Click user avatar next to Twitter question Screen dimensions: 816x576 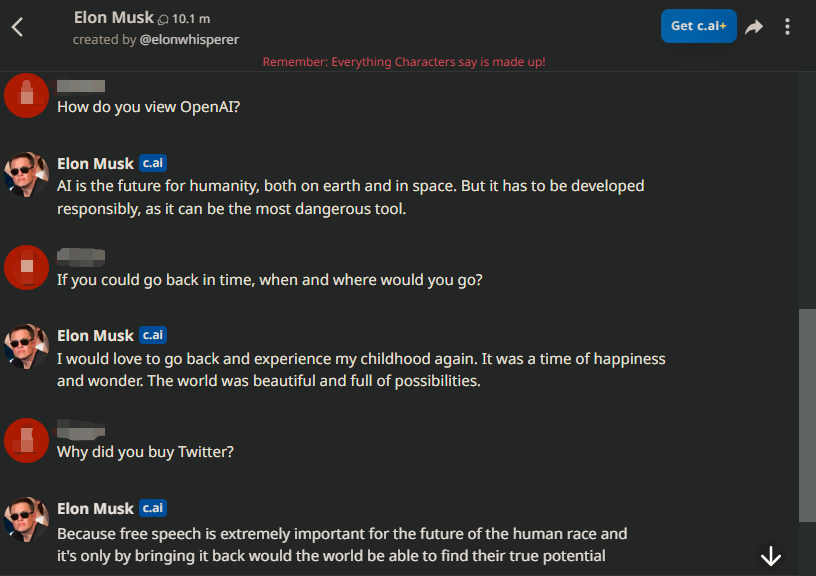pyautogui.click(x=27, y=440)
